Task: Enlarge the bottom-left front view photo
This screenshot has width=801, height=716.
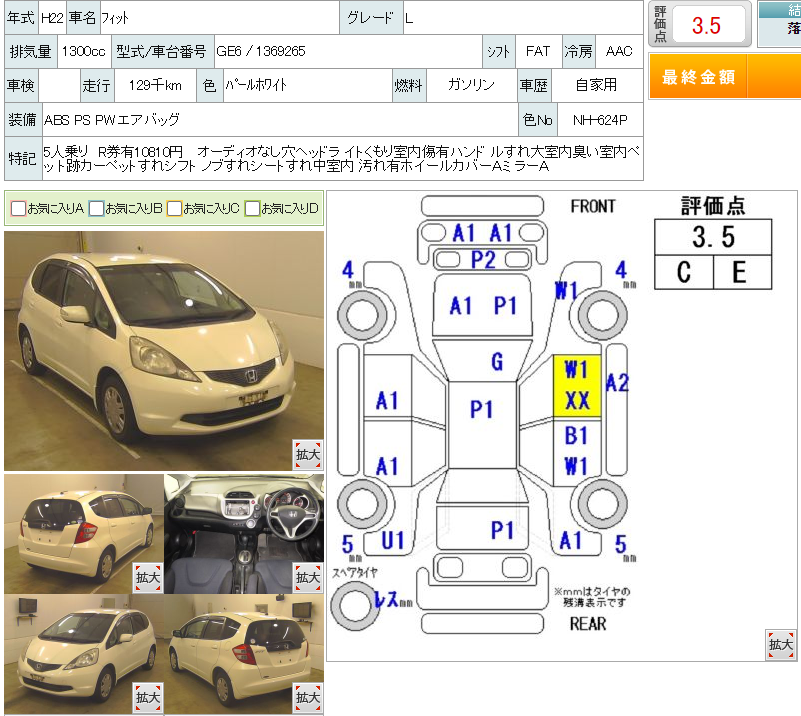Action: pos(148,698)
